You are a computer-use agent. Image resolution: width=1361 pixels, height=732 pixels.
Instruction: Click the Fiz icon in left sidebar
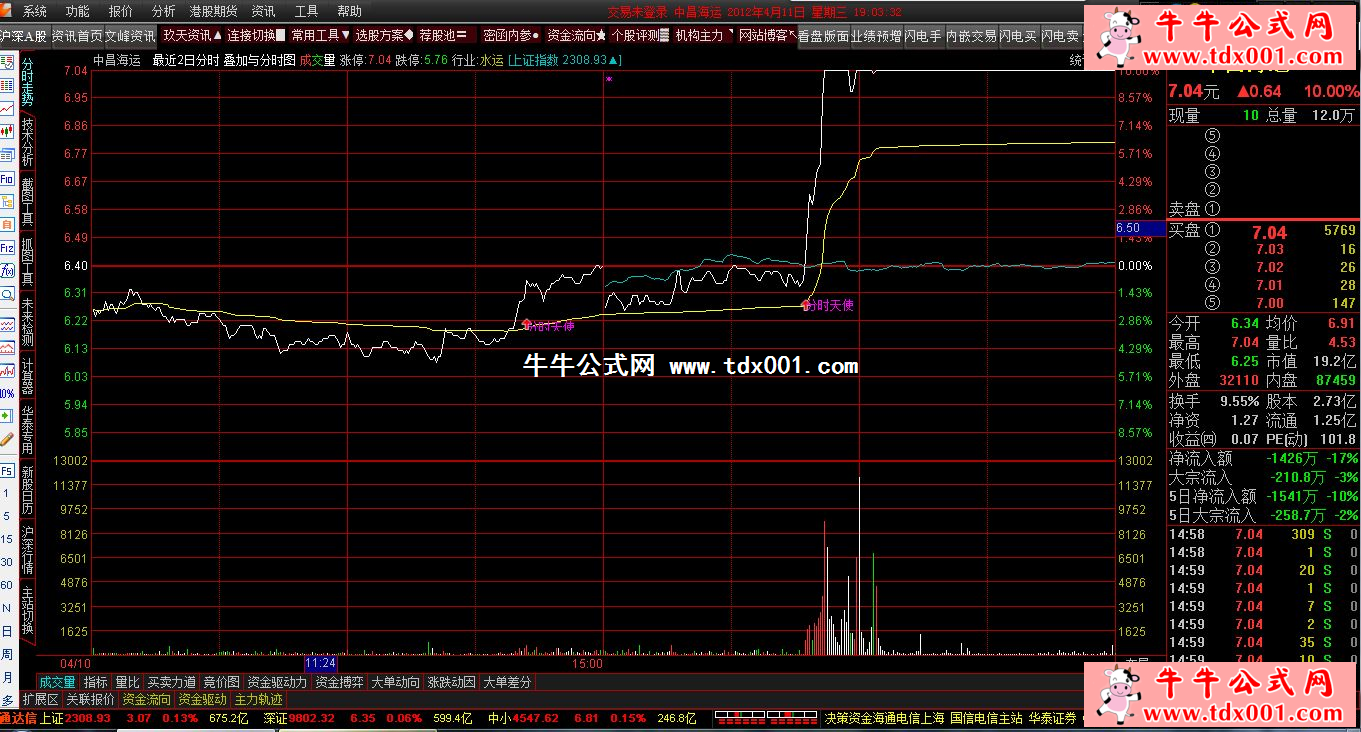(7, 248)
